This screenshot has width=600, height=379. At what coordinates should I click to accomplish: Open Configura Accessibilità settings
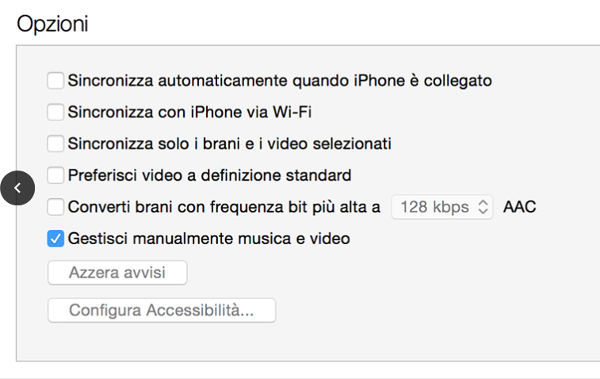coord(161,310)
